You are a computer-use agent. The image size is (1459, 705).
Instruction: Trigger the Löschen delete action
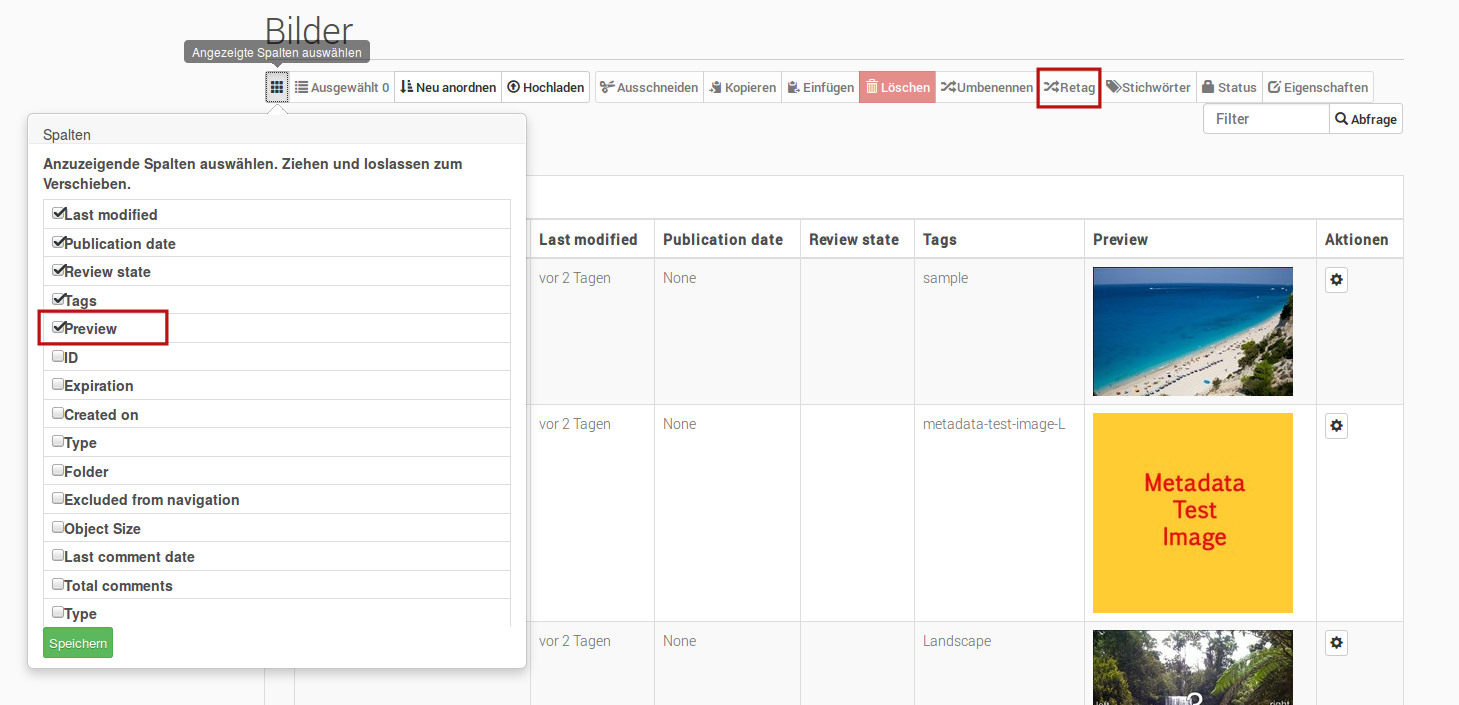[896, 86]
